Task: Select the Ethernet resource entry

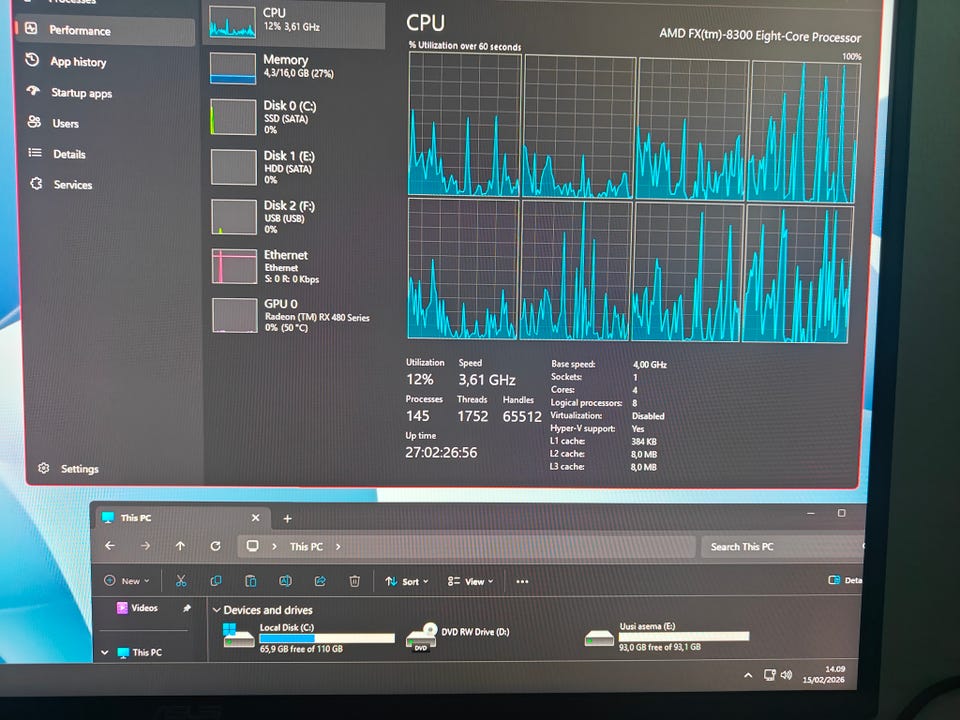Action: point(295,266)
